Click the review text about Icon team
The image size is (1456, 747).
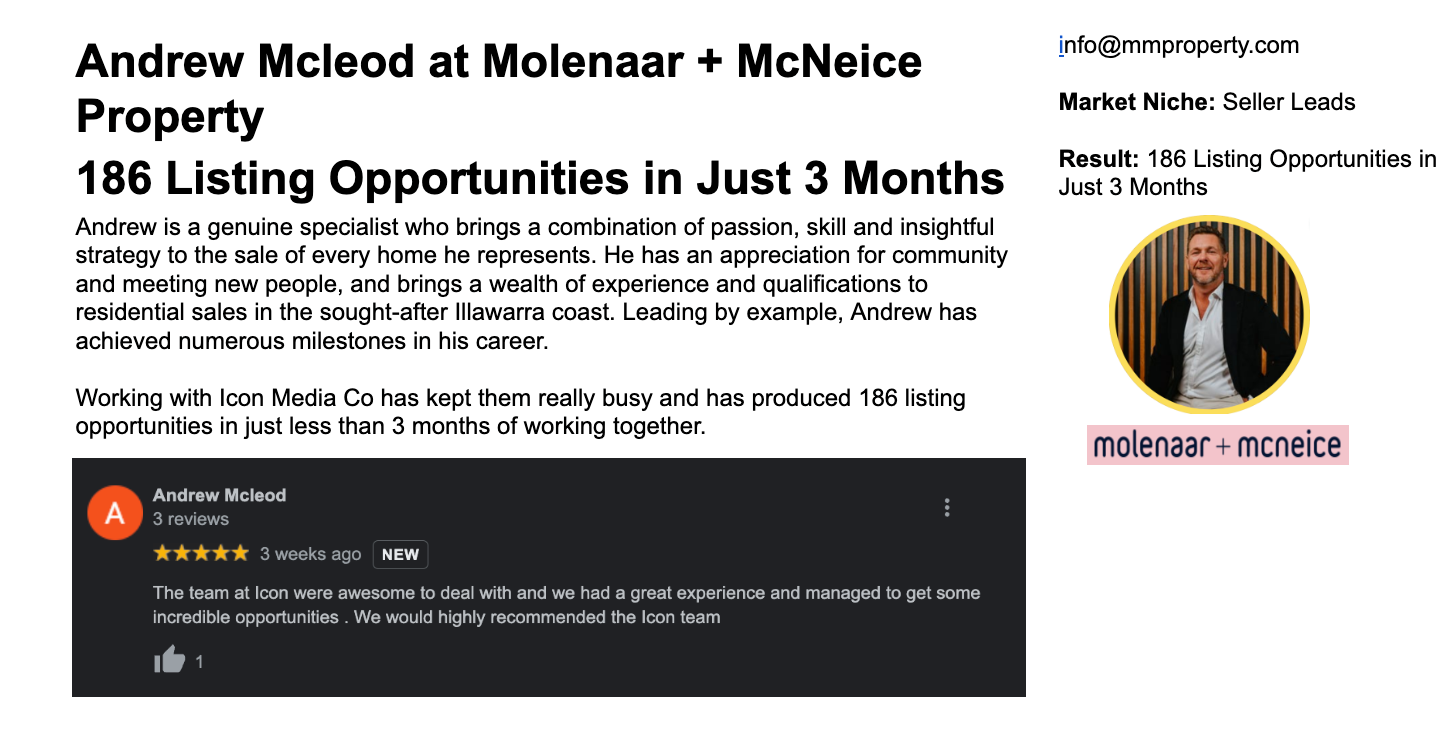coord(566,605)
